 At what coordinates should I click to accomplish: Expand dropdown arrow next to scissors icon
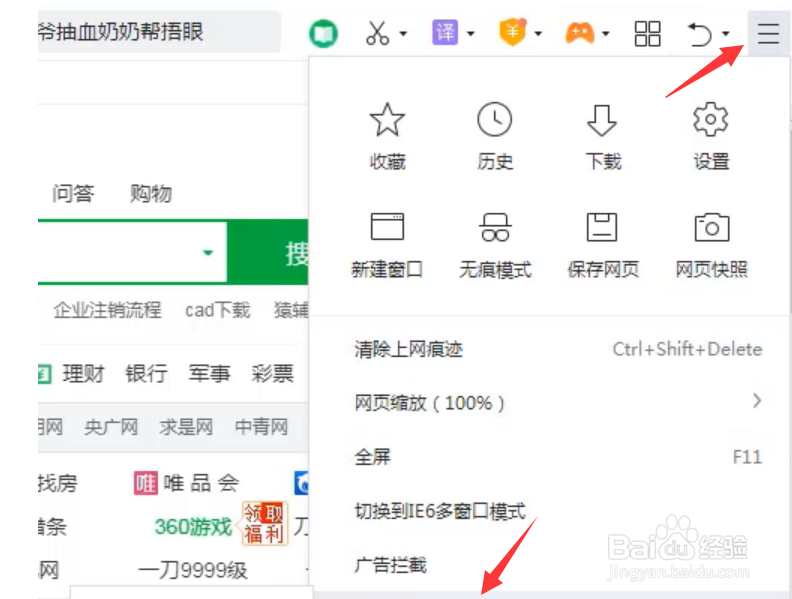click(403, 34)
